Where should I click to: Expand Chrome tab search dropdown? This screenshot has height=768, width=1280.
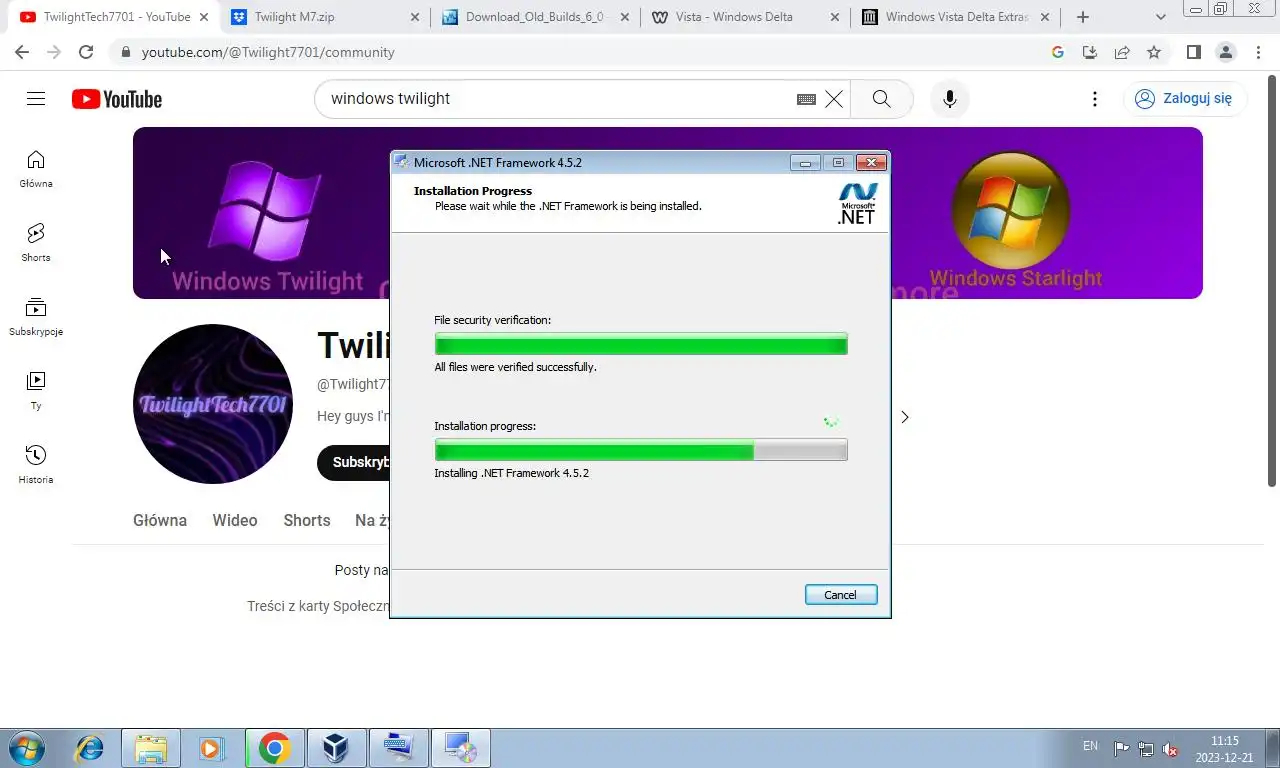pos(1160,17)
